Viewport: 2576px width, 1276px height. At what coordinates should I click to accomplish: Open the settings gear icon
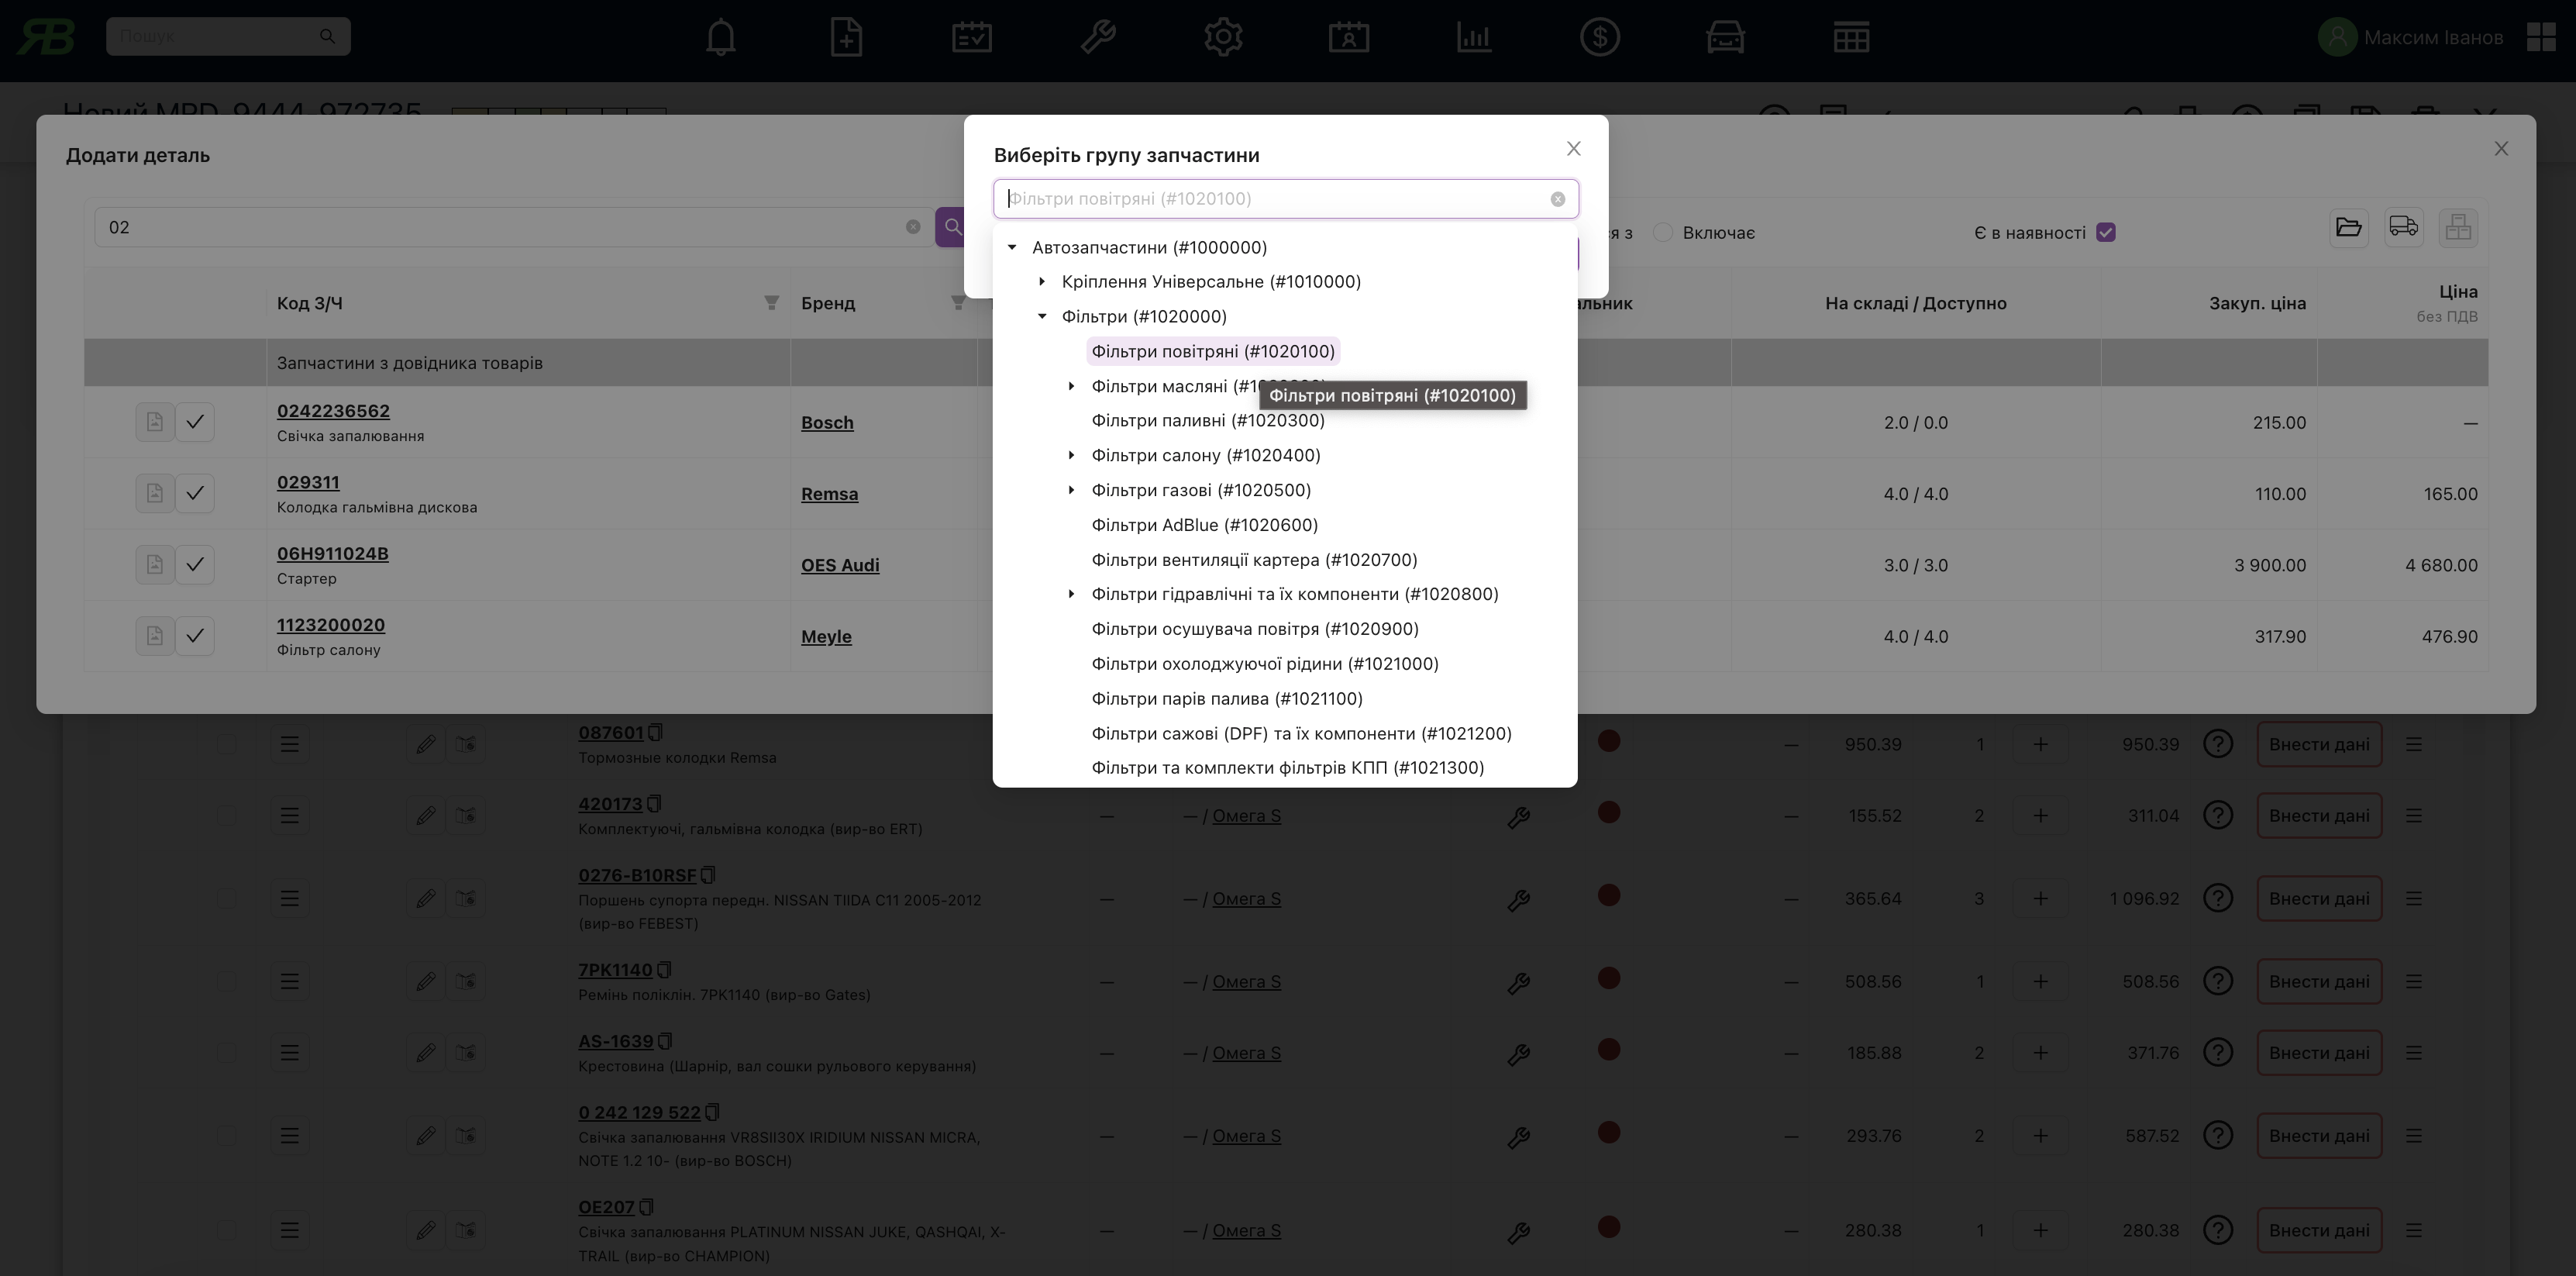click(1223, 38)
